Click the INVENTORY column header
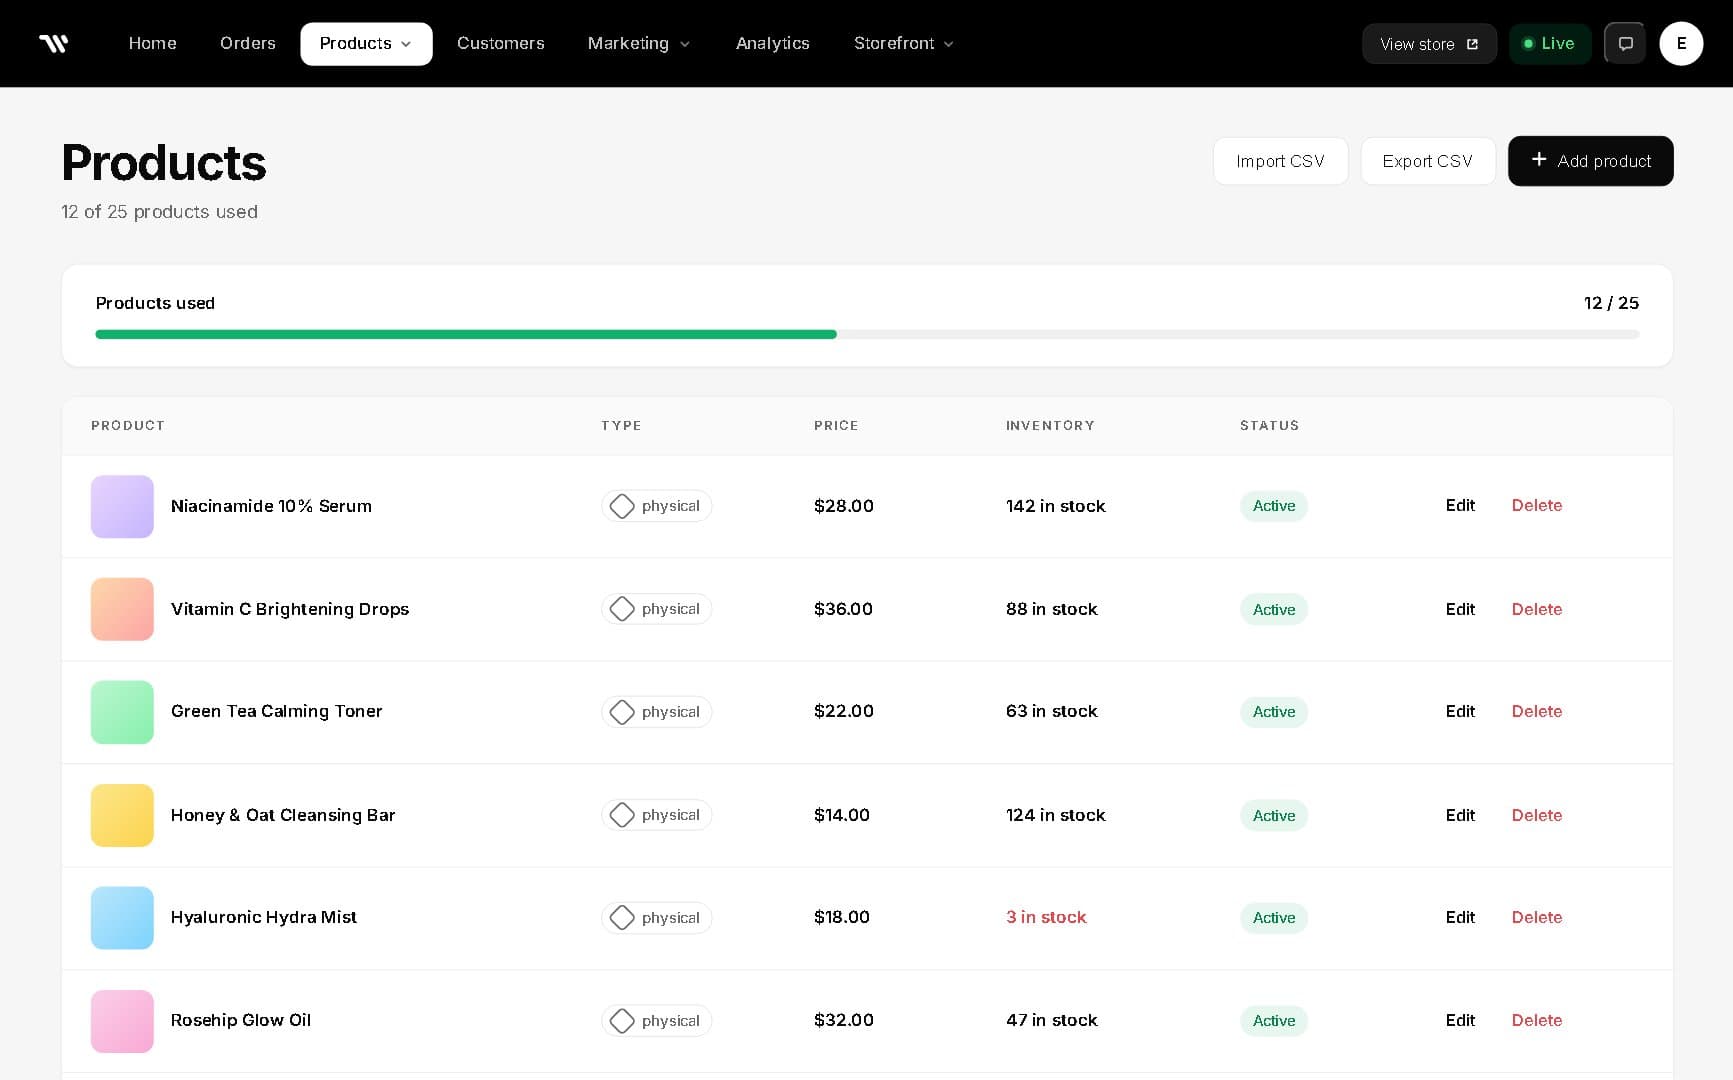The width and height of the screenshot is (1733, 1080). click(1050, 425)
